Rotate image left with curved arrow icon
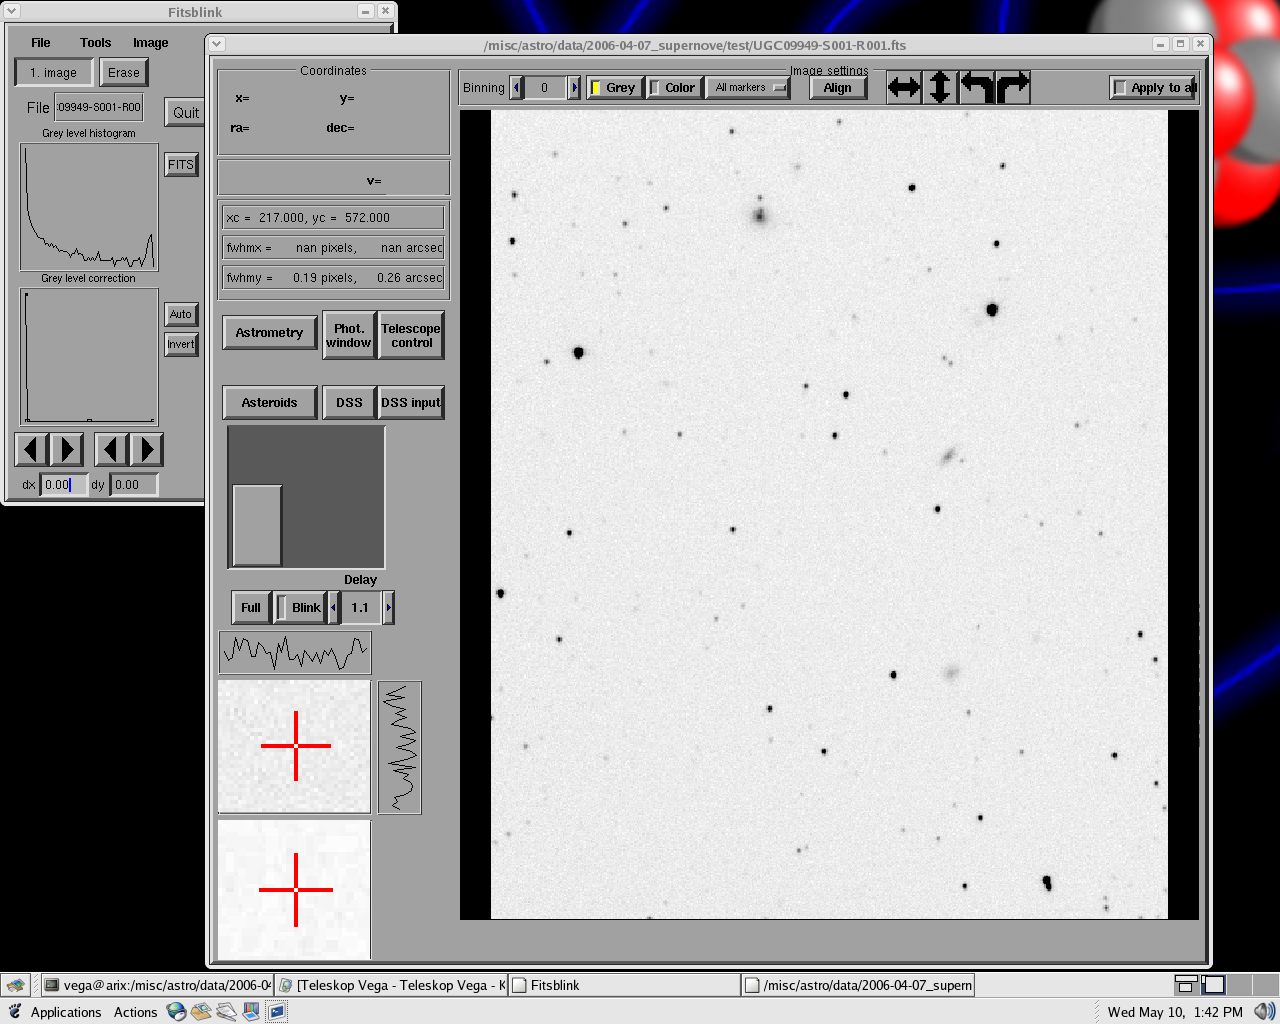The height and width of the screenshot is (1024, 1280). pyautogui.click(x=976, y=87)
